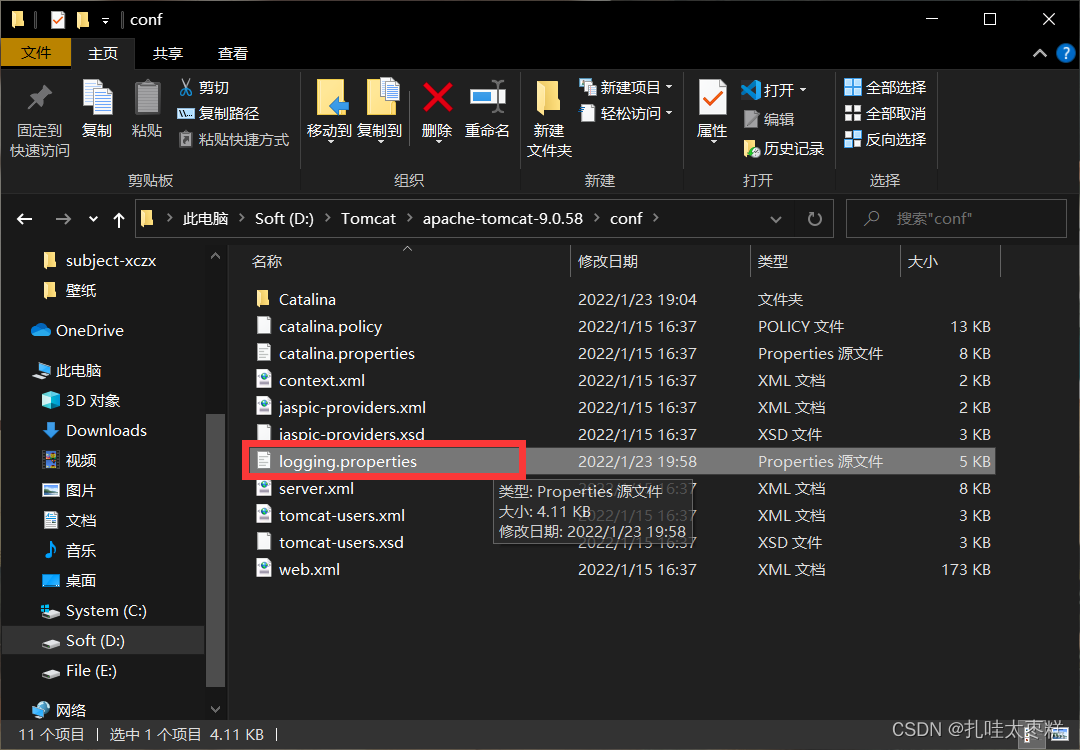
Task: Click the Refresh button beside address bar
Action: pyautogui.click(x=814, y=219)
